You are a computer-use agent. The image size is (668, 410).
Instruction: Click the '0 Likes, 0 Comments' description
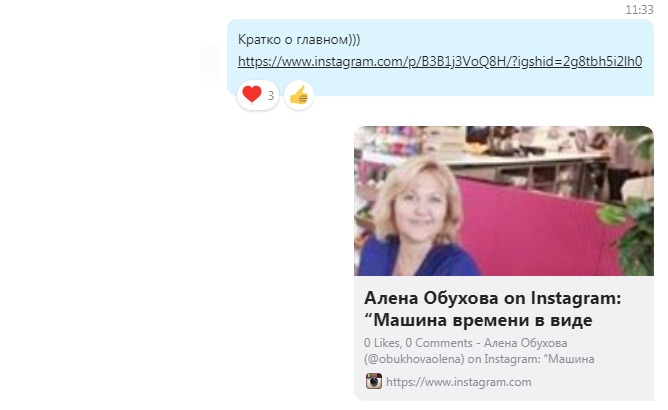point(418,343)
